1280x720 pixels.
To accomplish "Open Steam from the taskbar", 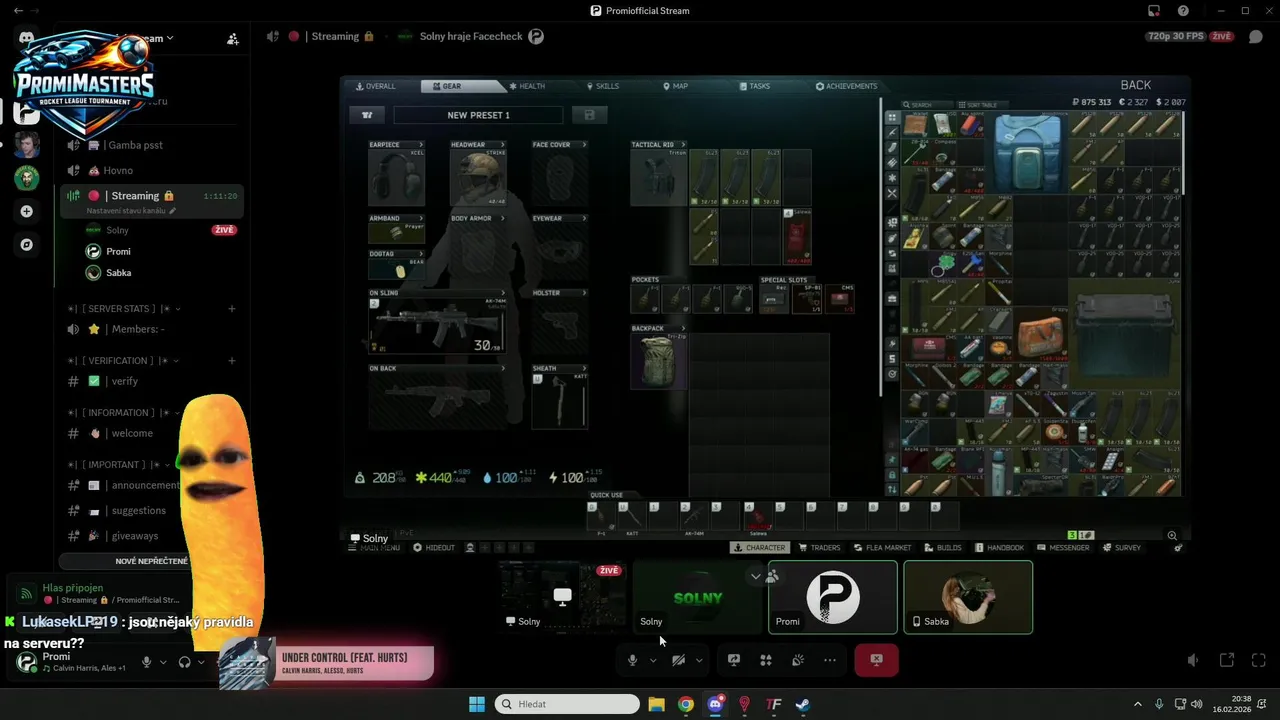I will pos(803,704).
